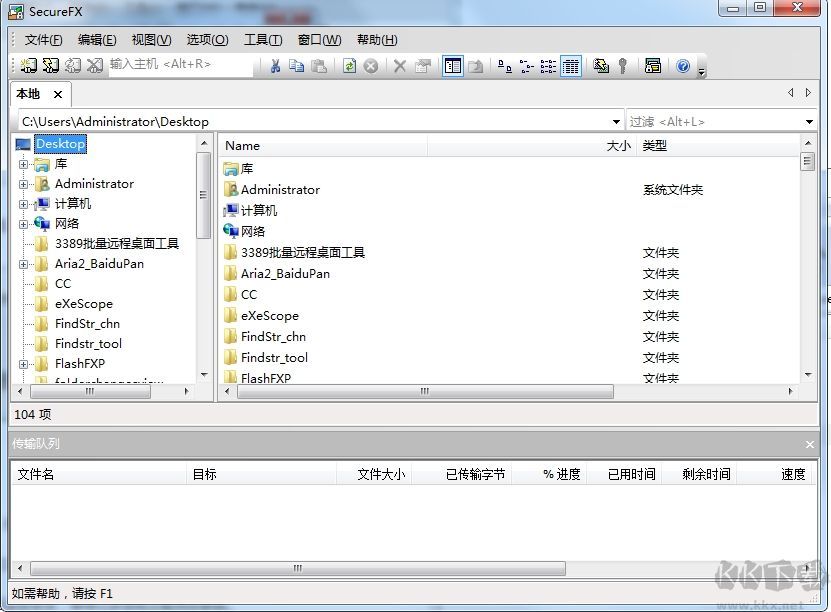Open the 工具(T) menu

point(263,40)
